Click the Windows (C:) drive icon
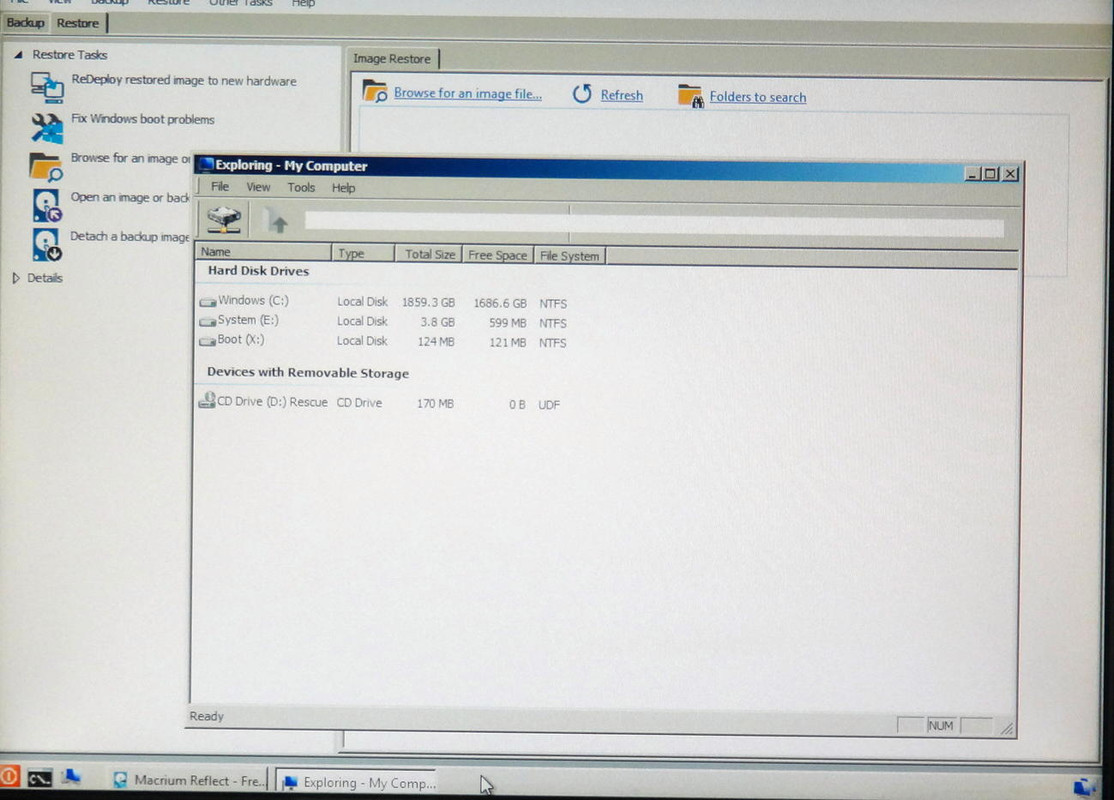Screen dimensions: 1114x800 207,302
